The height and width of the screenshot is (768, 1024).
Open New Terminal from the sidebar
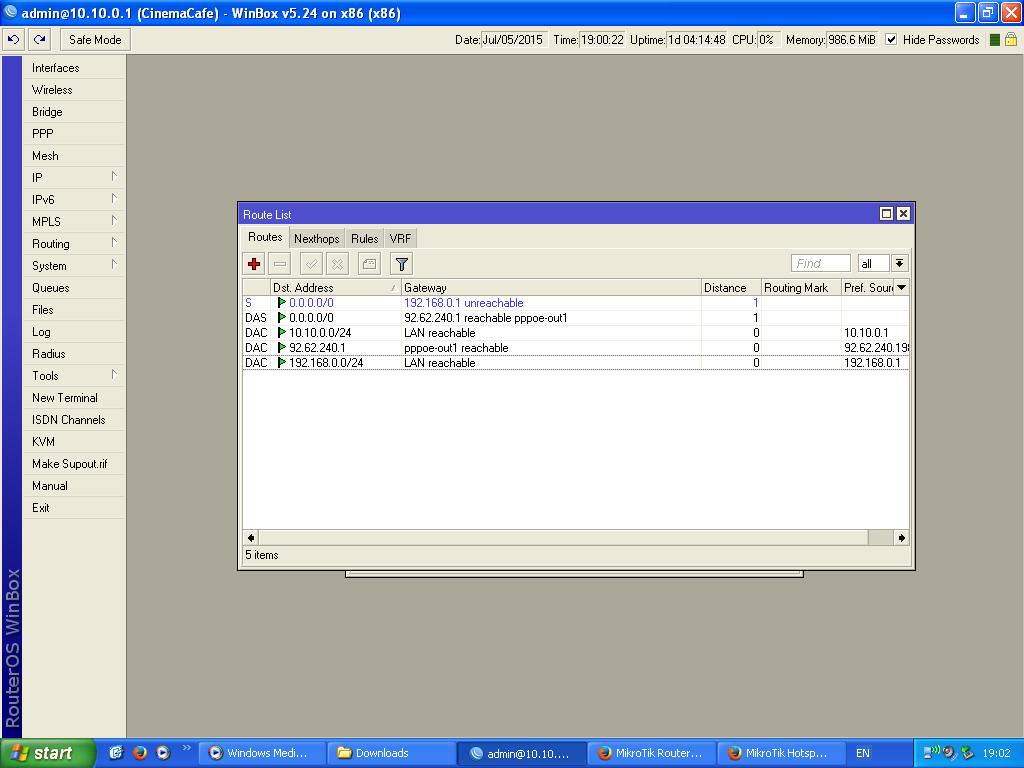[x=65, y=398]
